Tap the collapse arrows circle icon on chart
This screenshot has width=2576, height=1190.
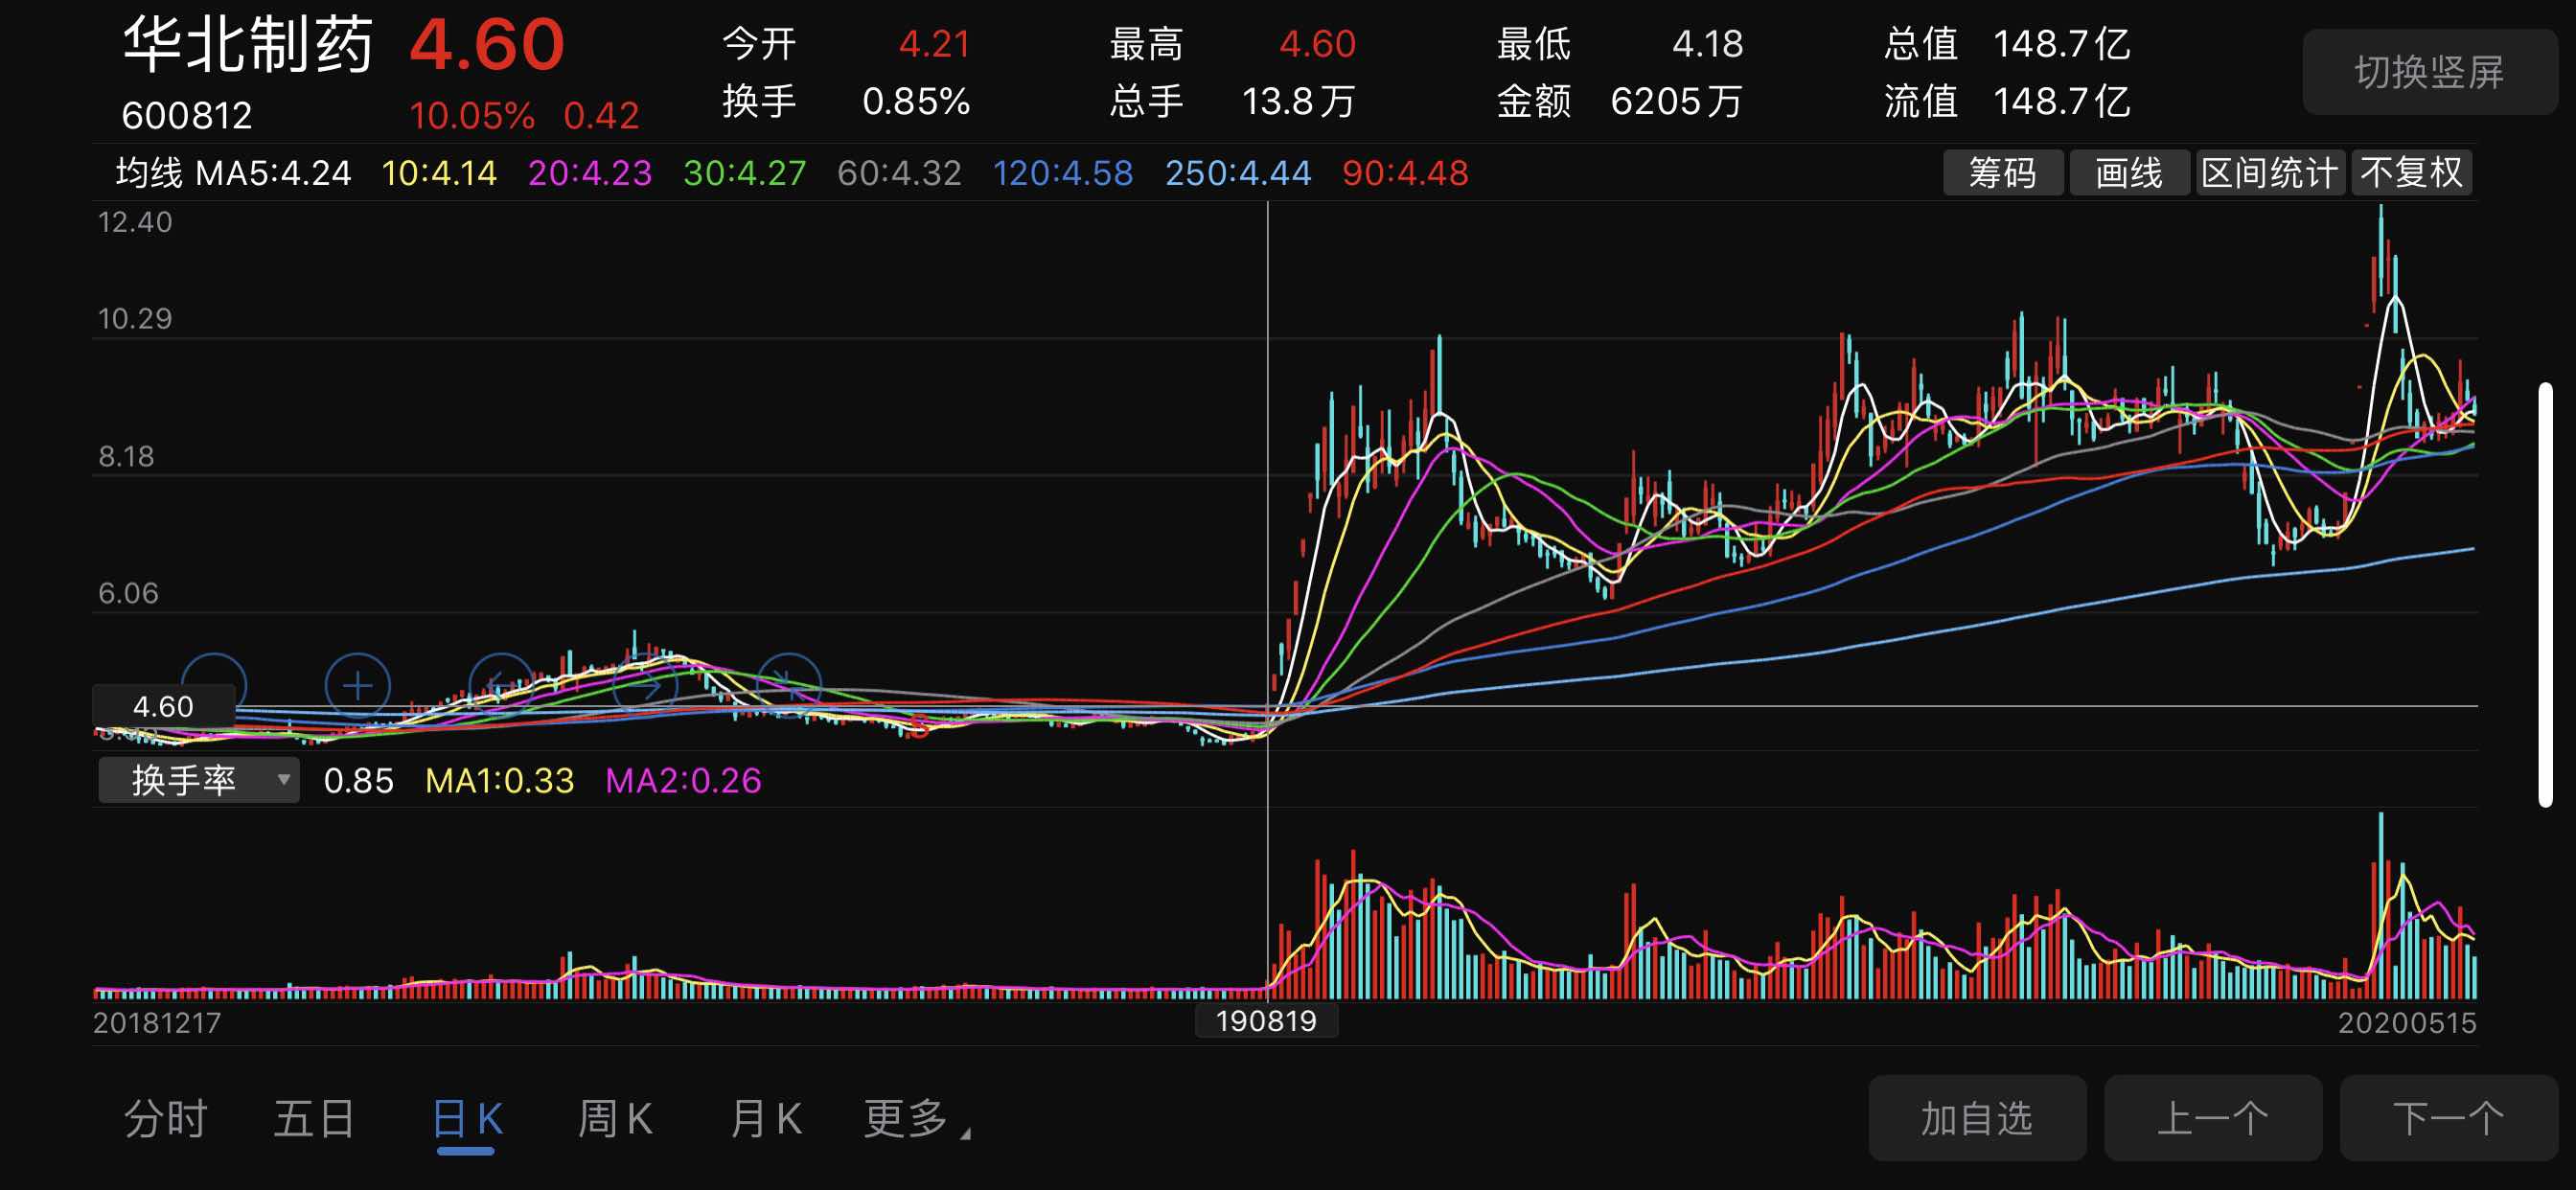tap(789, 685)
